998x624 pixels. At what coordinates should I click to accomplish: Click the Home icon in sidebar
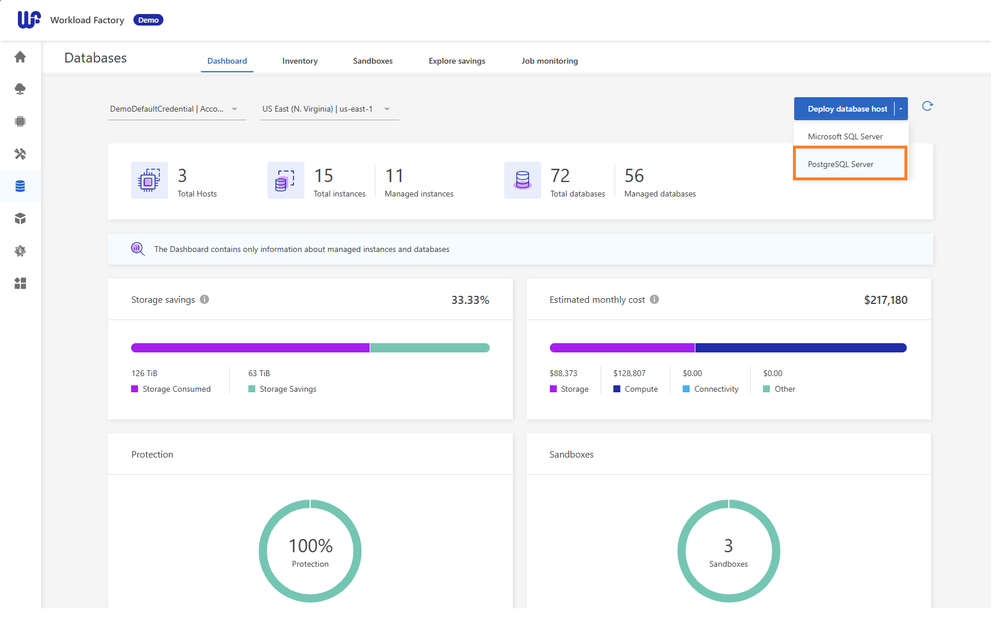click(20, 57)
